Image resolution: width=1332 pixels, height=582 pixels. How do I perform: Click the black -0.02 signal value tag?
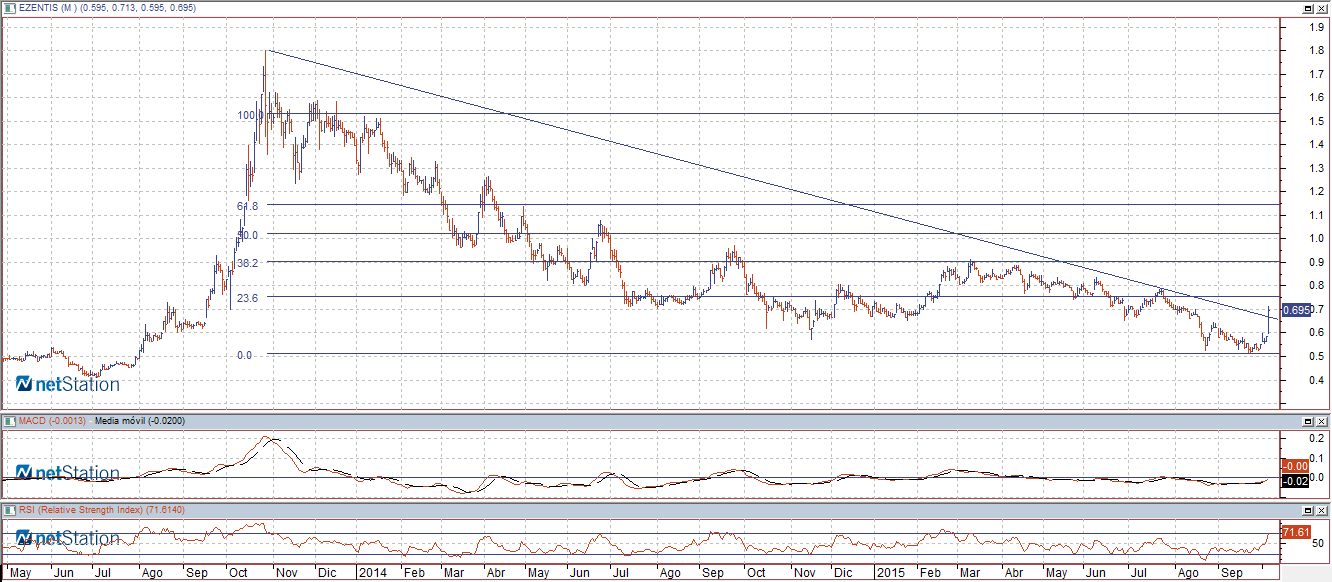coord(1293,482)
